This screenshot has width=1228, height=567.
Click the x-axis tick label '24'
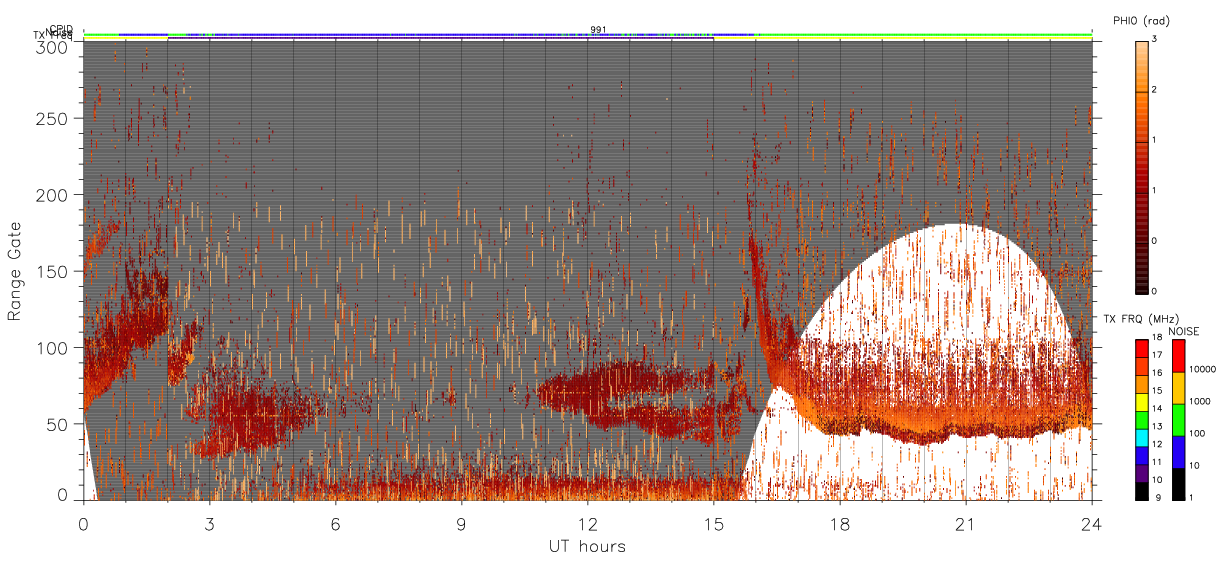pyautogui.click(x=1091, y=523)
